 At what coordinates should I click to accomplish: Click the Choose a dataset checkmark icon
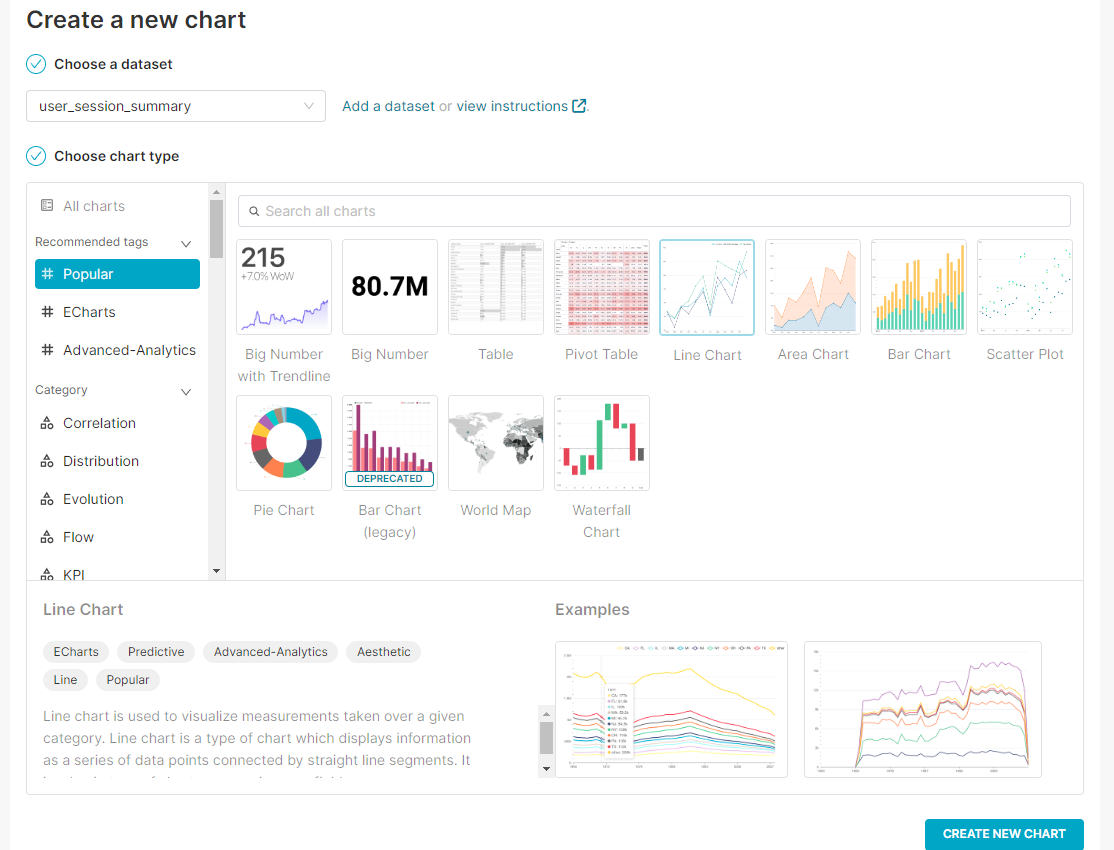pos(36,64)
